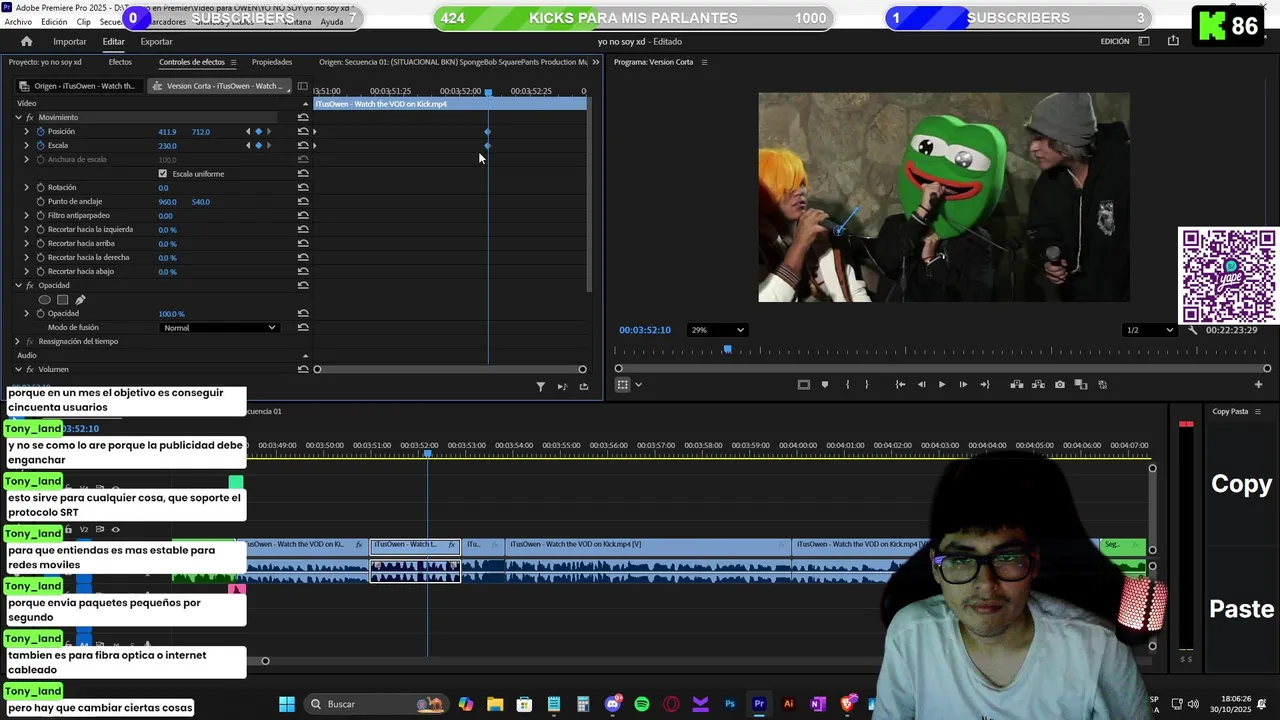Create four-point polygon mask under Opacidad
1280x720 pixels.
click(x=62, y=299)
